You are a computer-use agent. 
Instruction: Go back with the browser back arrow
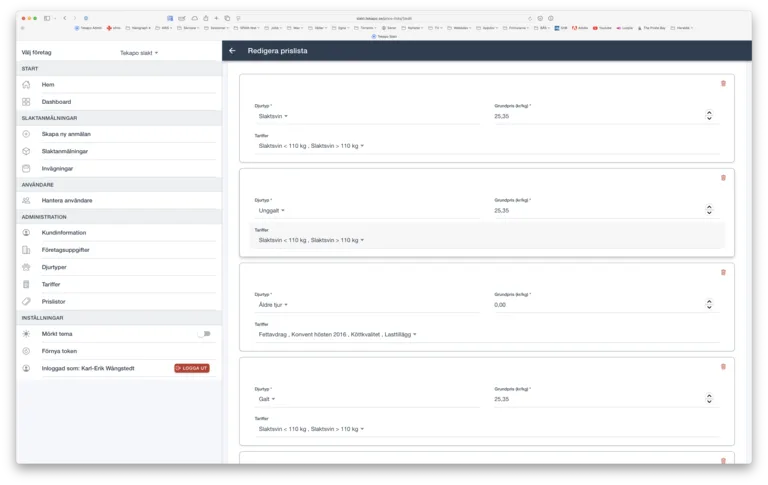(65, 18)
